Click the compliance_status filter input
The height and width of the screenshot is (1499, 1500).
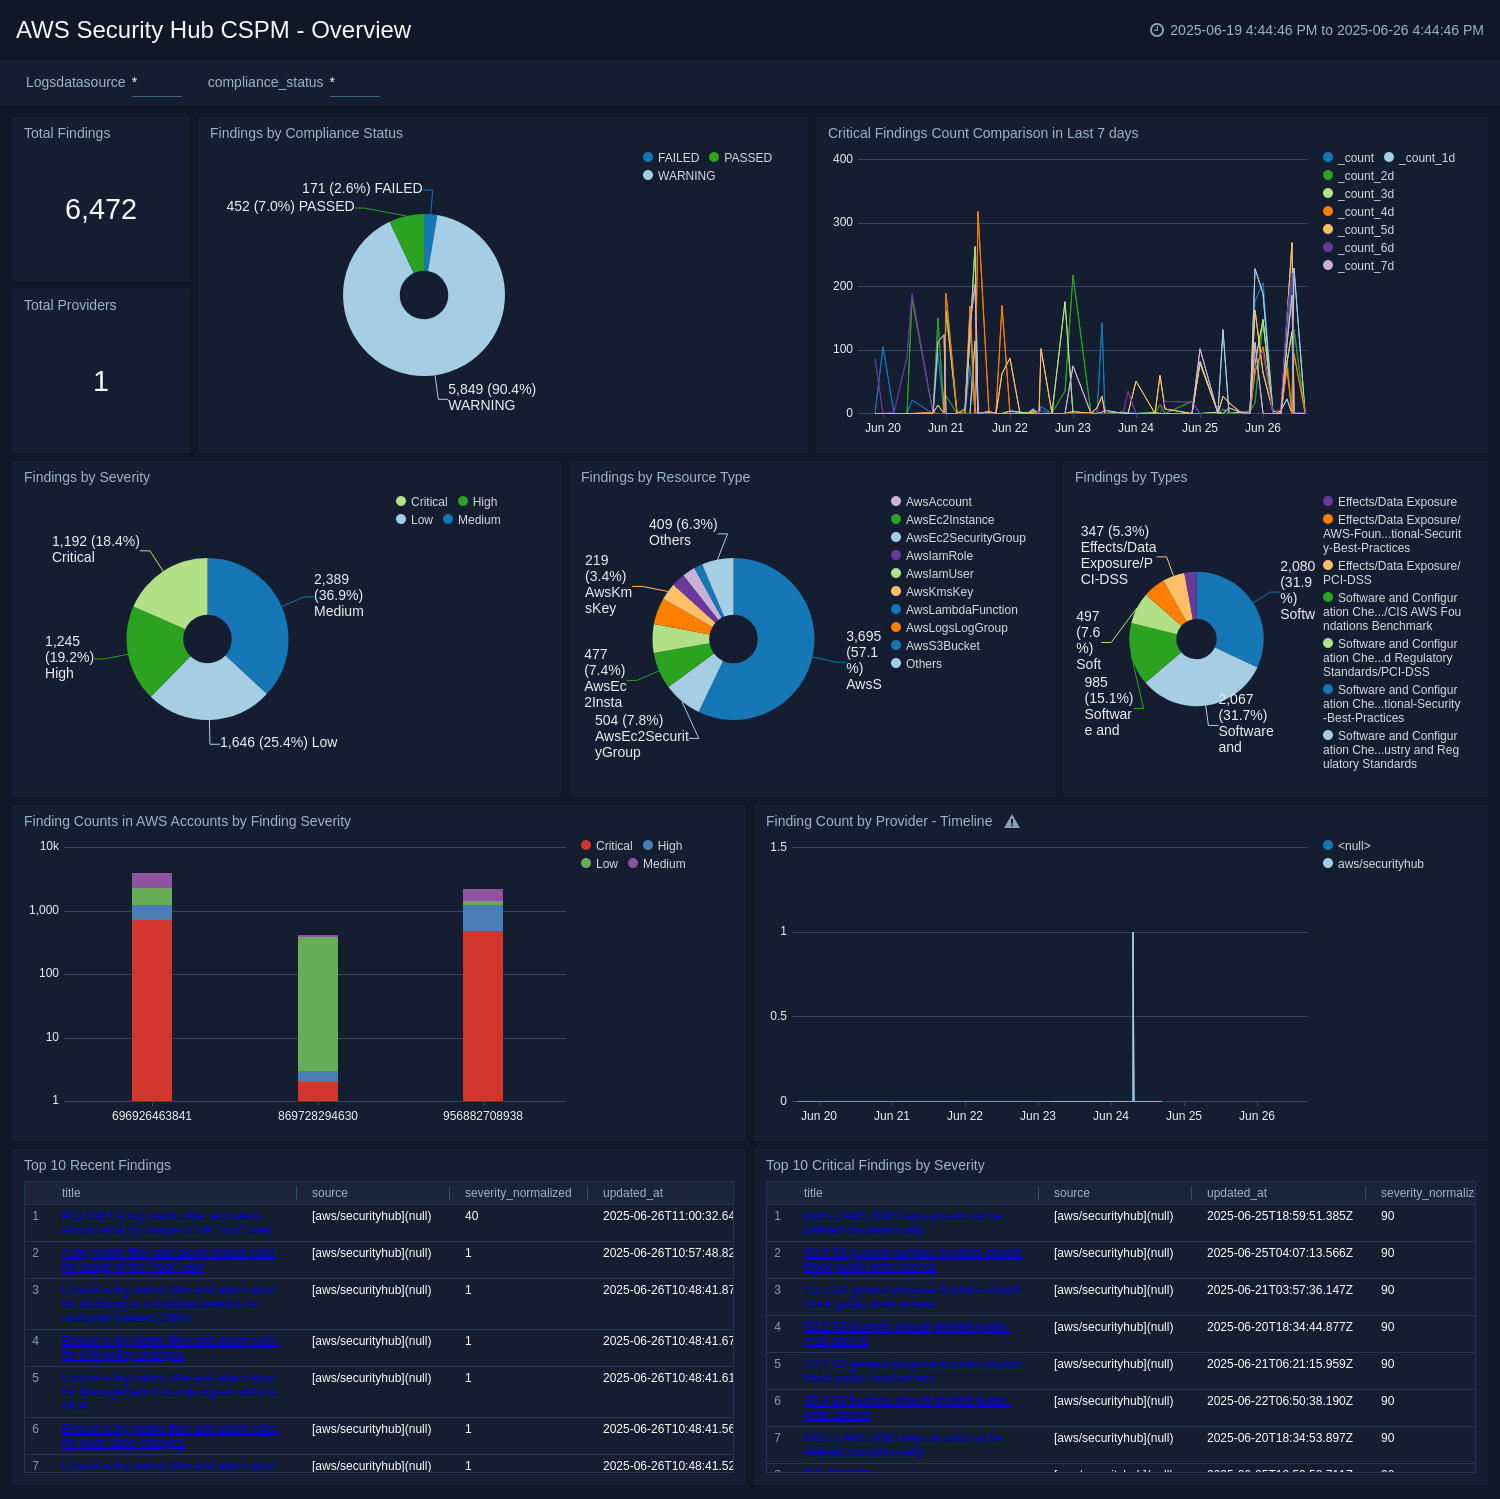coord(355,83)
